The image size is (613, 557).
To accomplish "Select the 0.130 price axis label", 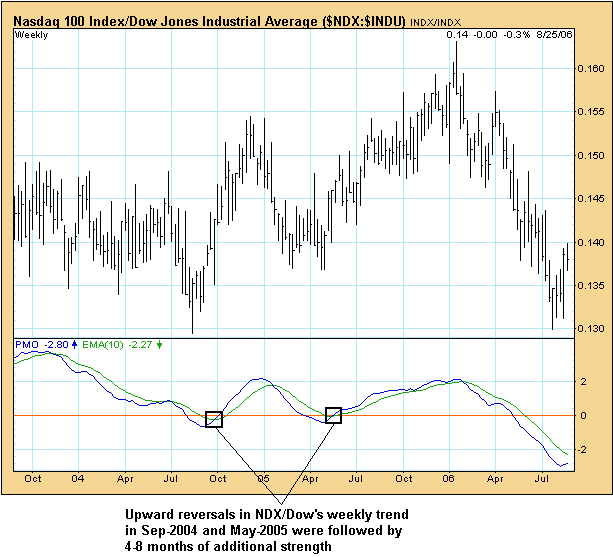I will (x=592, y=329).
